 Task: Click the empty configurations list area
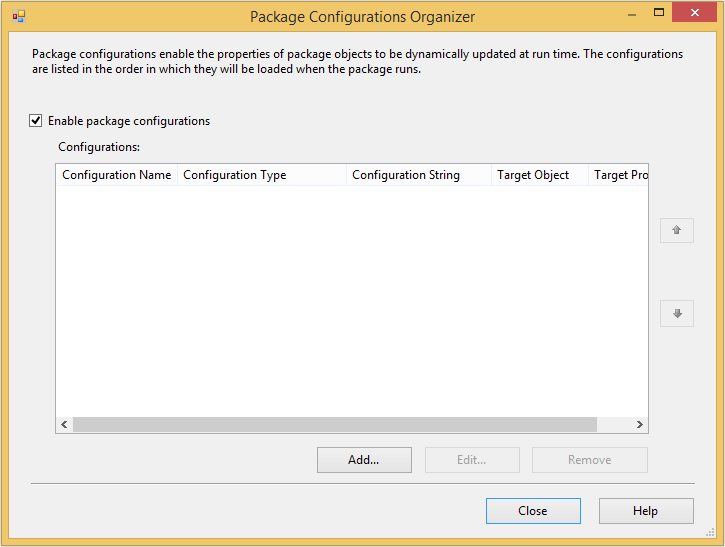(x=352, y=301)
